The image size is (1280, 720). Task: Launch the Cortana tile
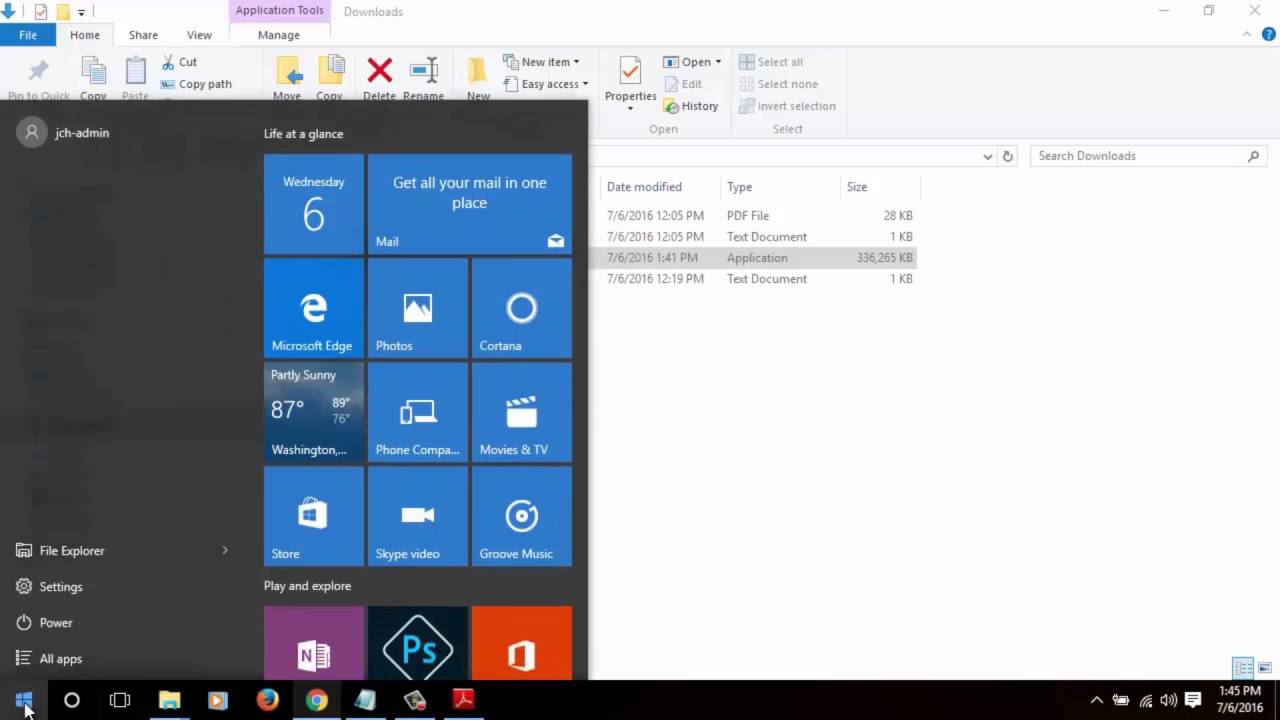(x=522, y=308)
